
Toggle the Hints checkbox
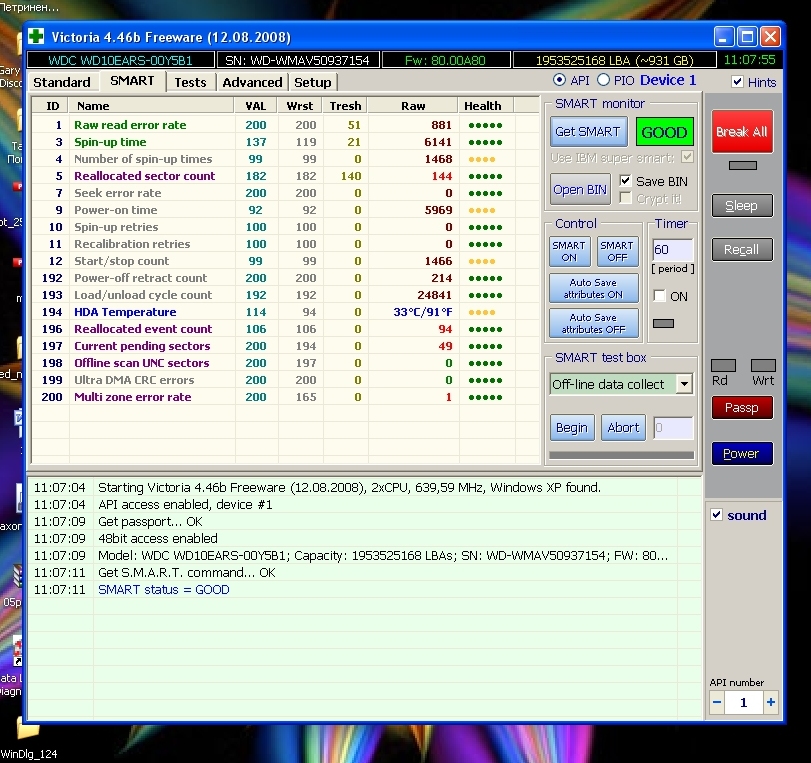(x=738, y=82)
